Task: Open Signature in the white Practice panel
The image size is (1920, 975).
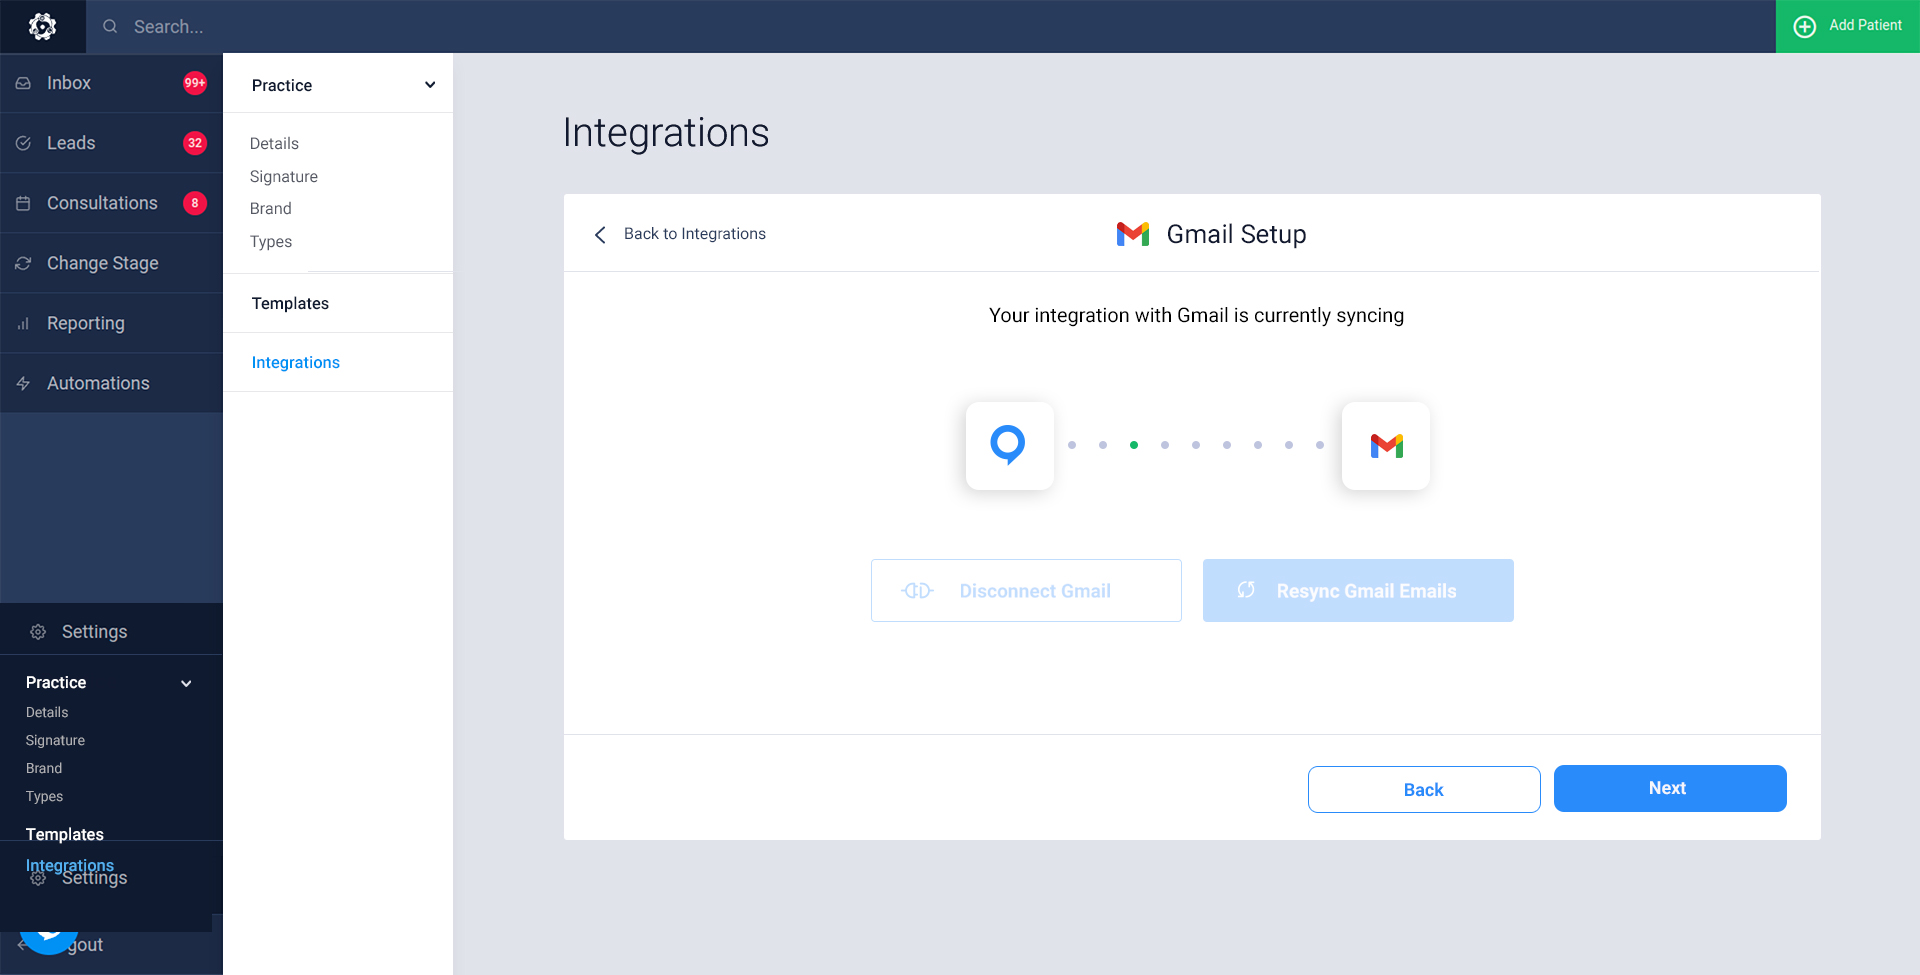Action: tap(284, 176)
